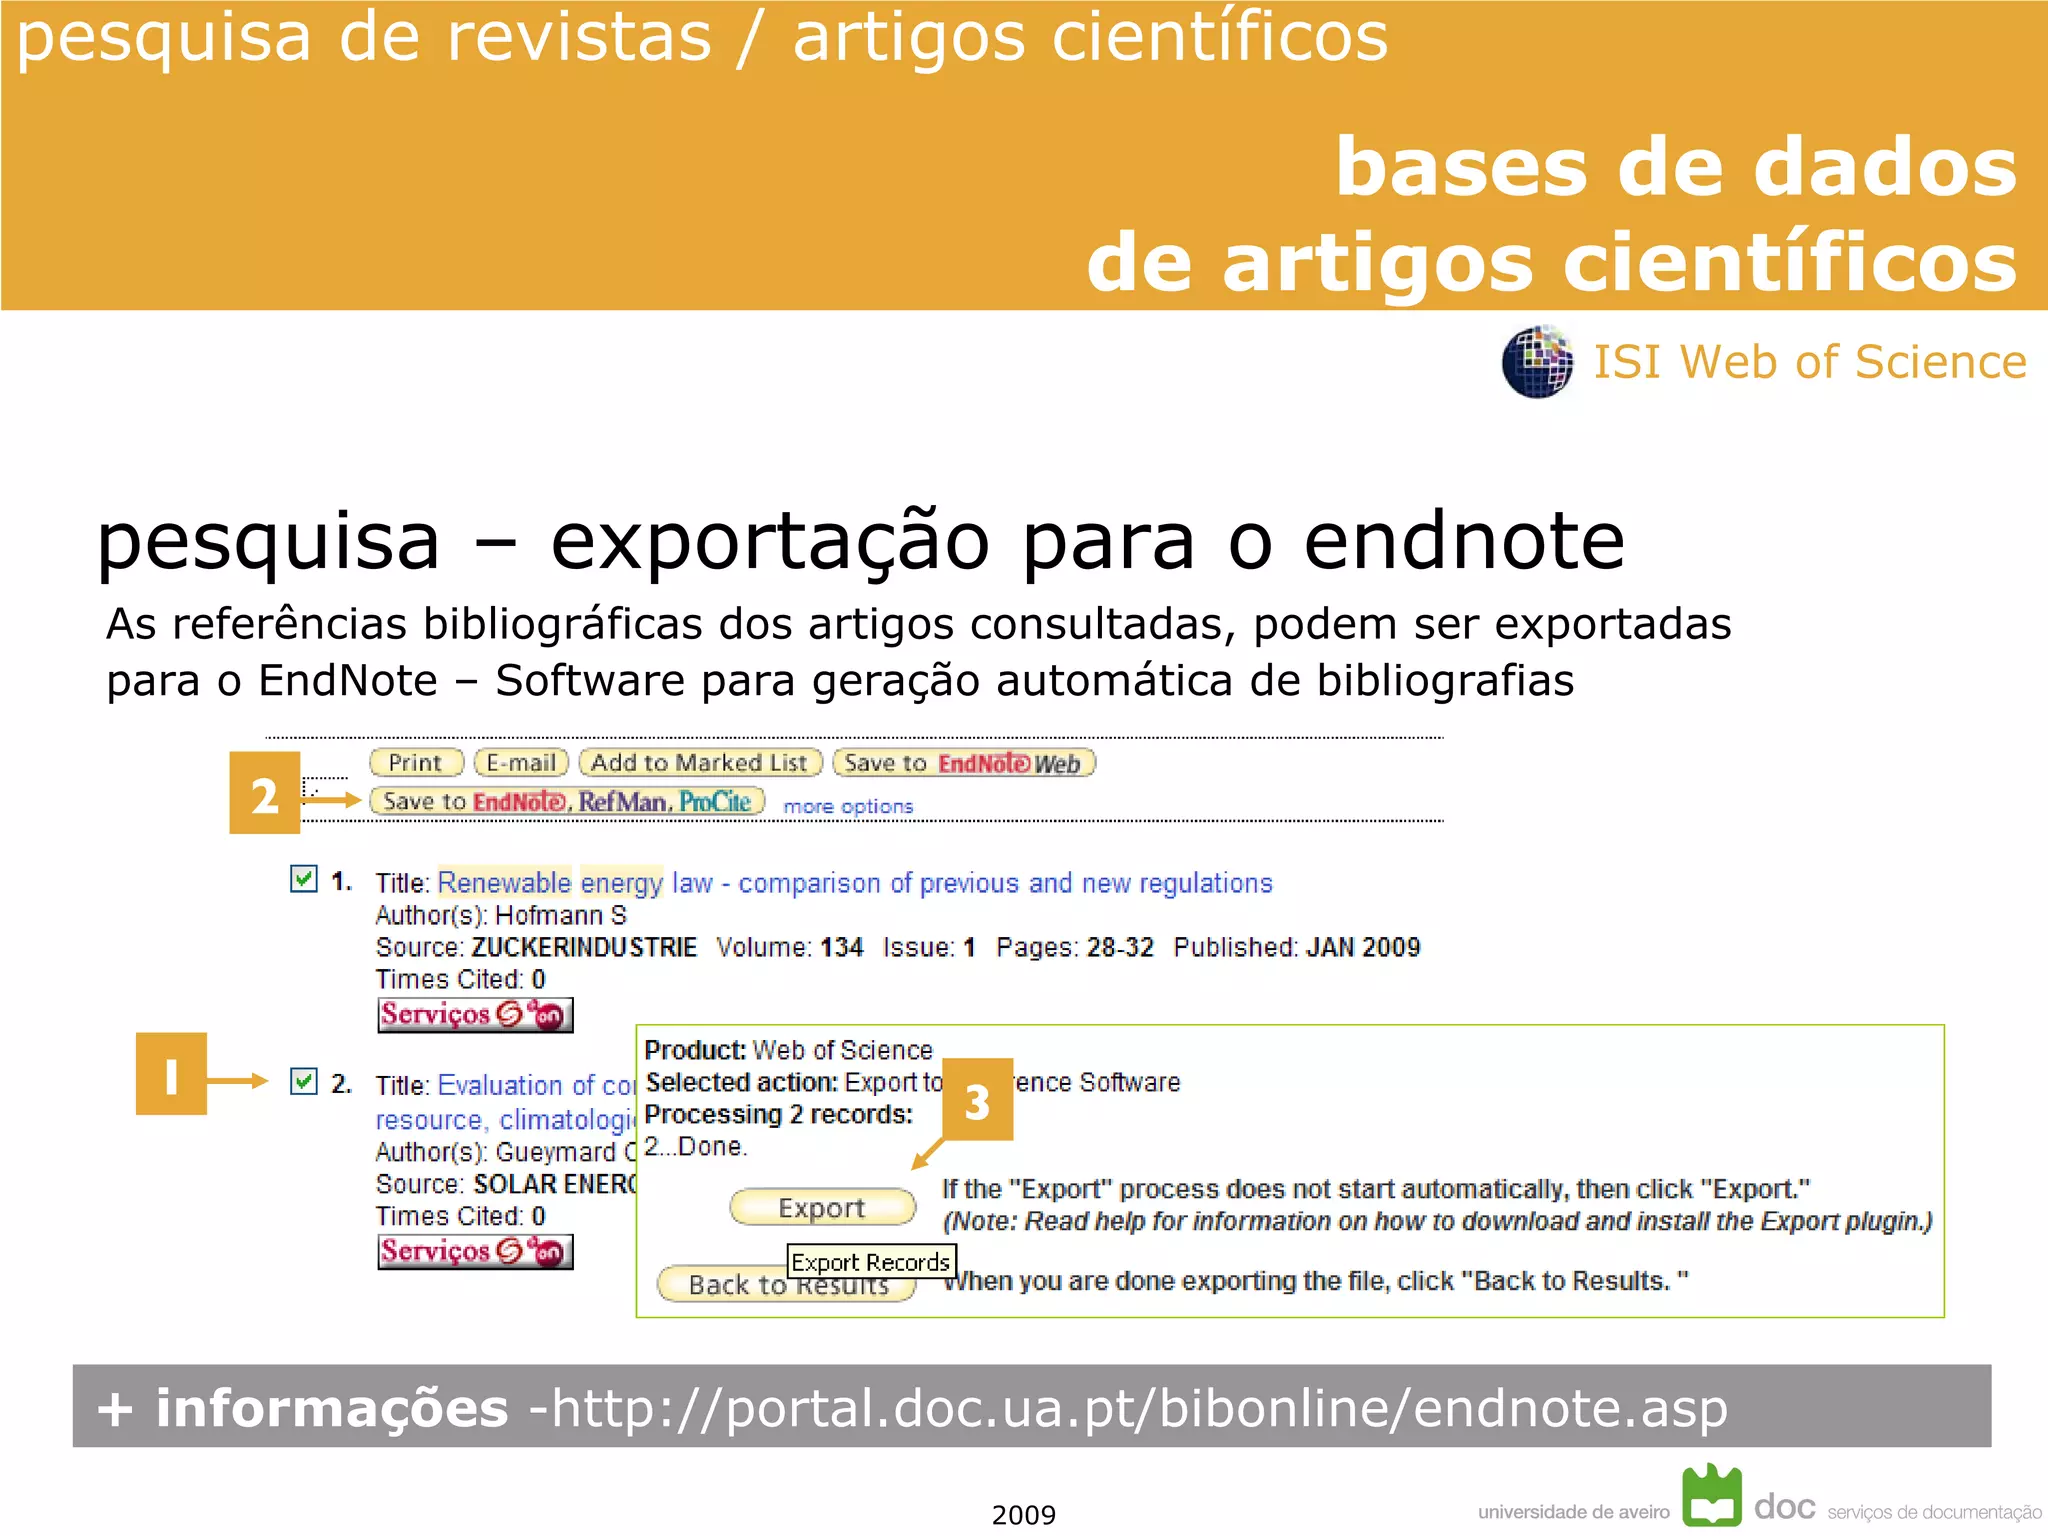Click the '2...Done.' status text
The width and height of the screenshot is (2048, 1536).
coord(696,1146)
